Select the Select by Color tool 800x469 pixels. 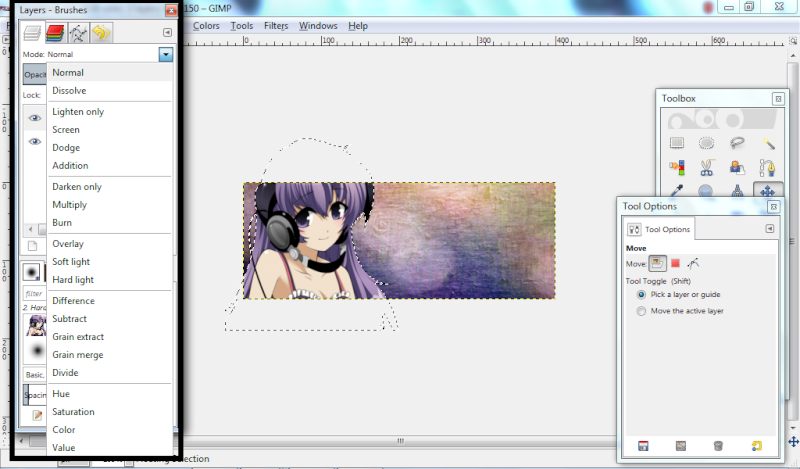point(677,167)
